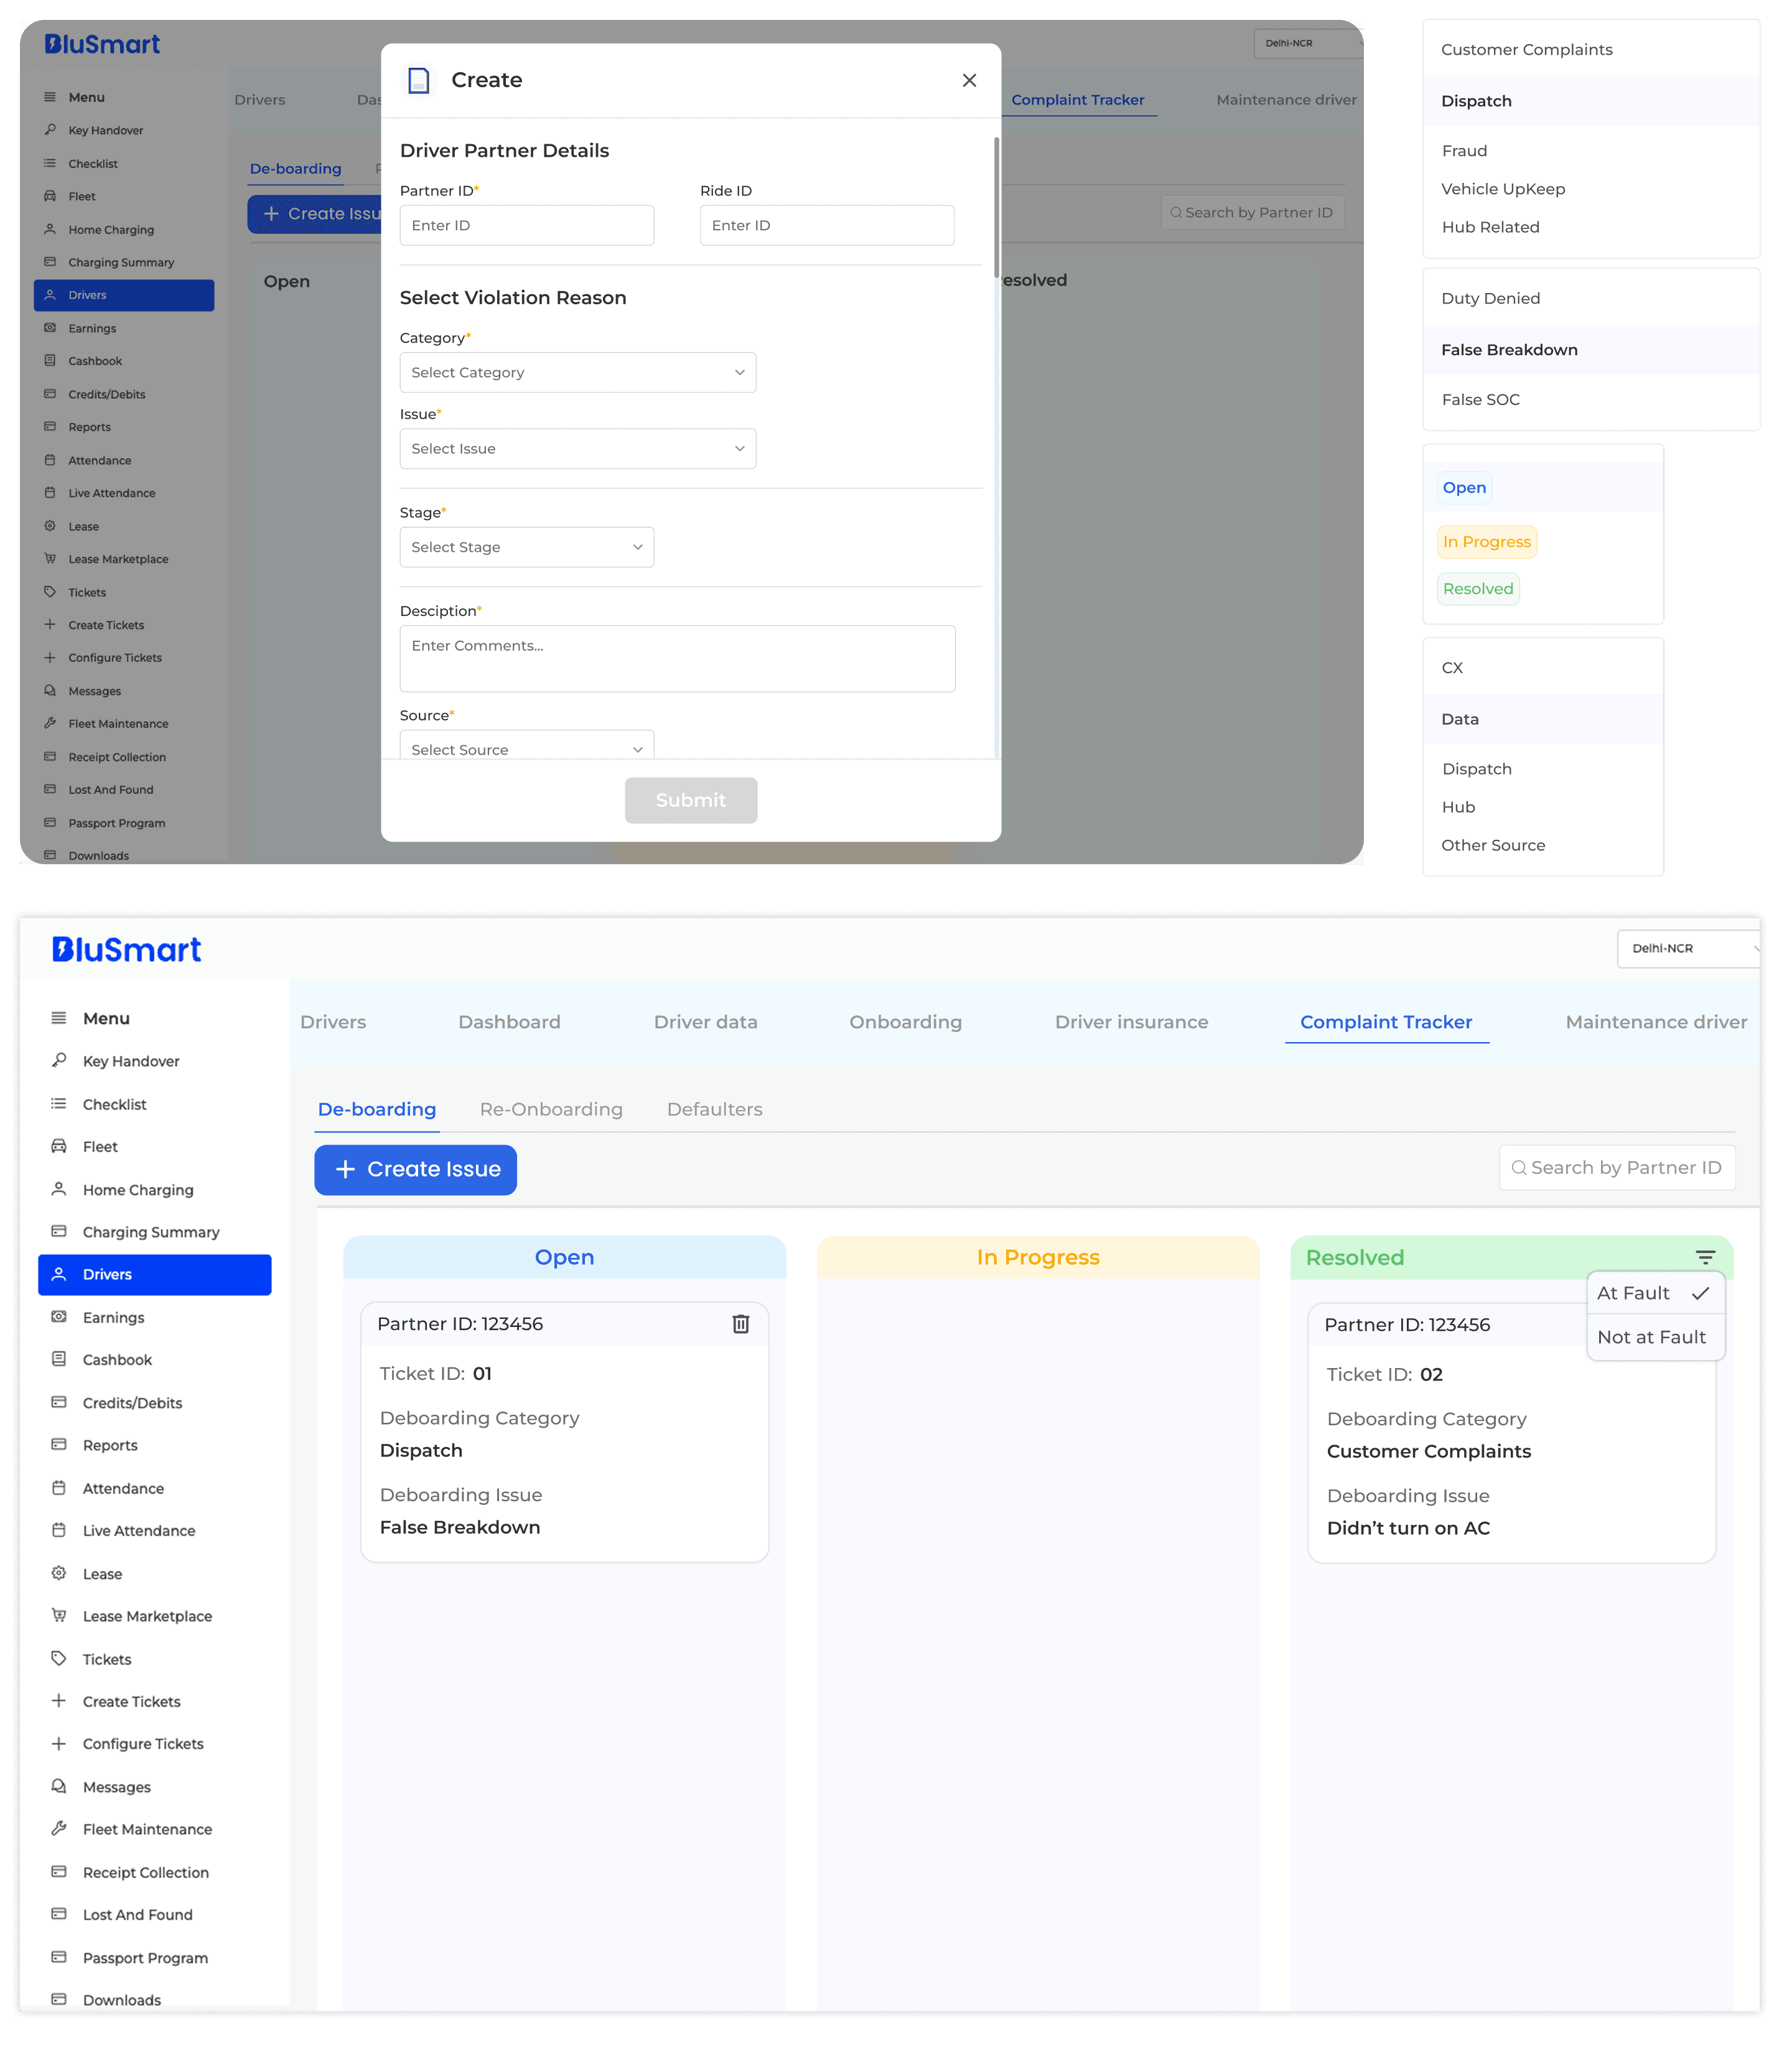Choose Not at Fault in the filter menu
Image resolution: width=1792 pixels, height=2053 pixels.
coord(1655,1337)
